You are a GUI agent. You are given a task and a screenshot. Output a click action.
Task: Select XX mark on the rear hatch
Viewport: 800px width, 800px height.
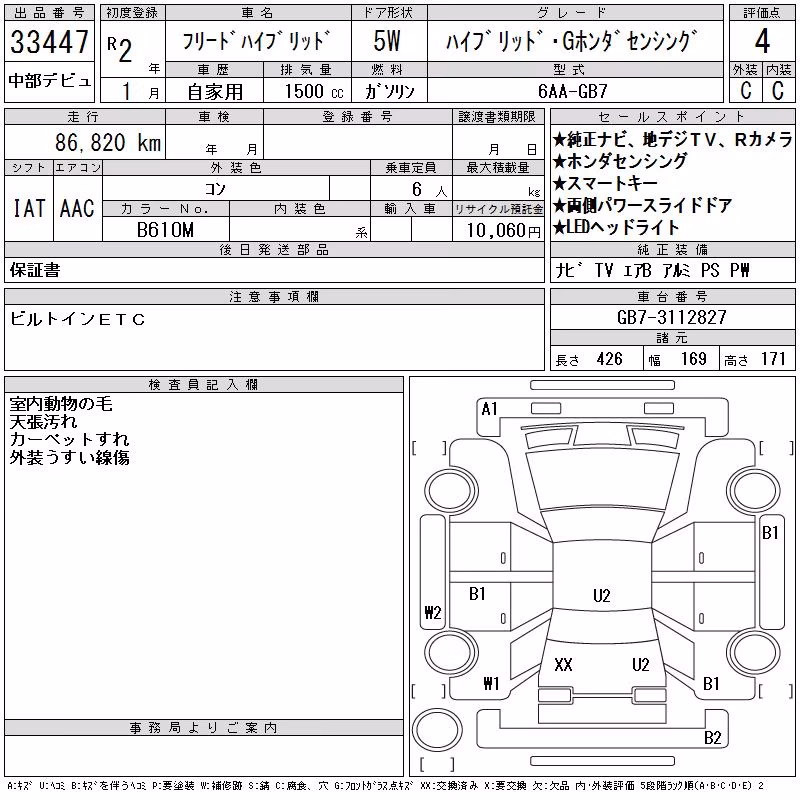click(x=563, y=665)
